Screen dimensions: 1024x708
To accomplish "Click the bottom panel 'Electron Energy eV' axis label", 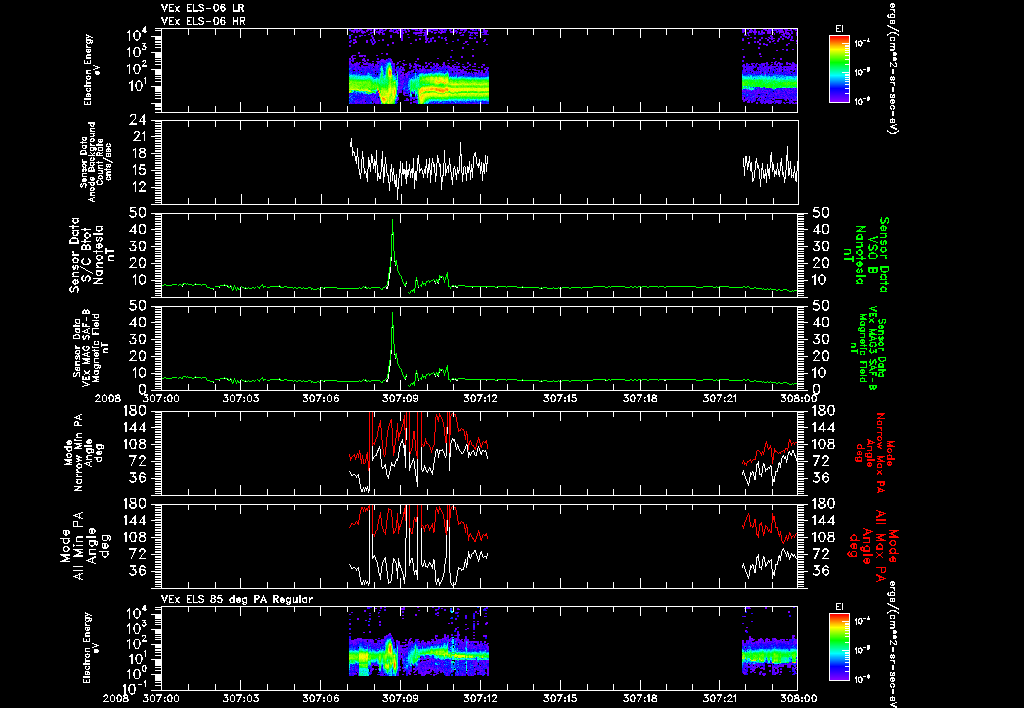I will (91, 647).
